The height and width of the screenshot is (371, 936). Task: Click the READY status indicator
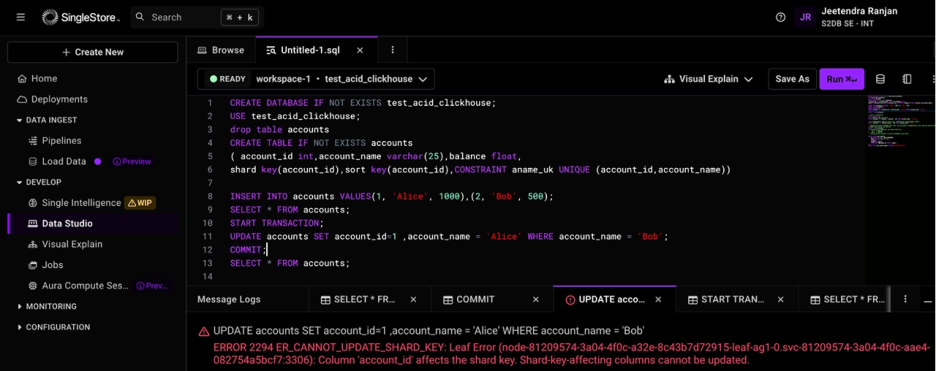(227, 79)
